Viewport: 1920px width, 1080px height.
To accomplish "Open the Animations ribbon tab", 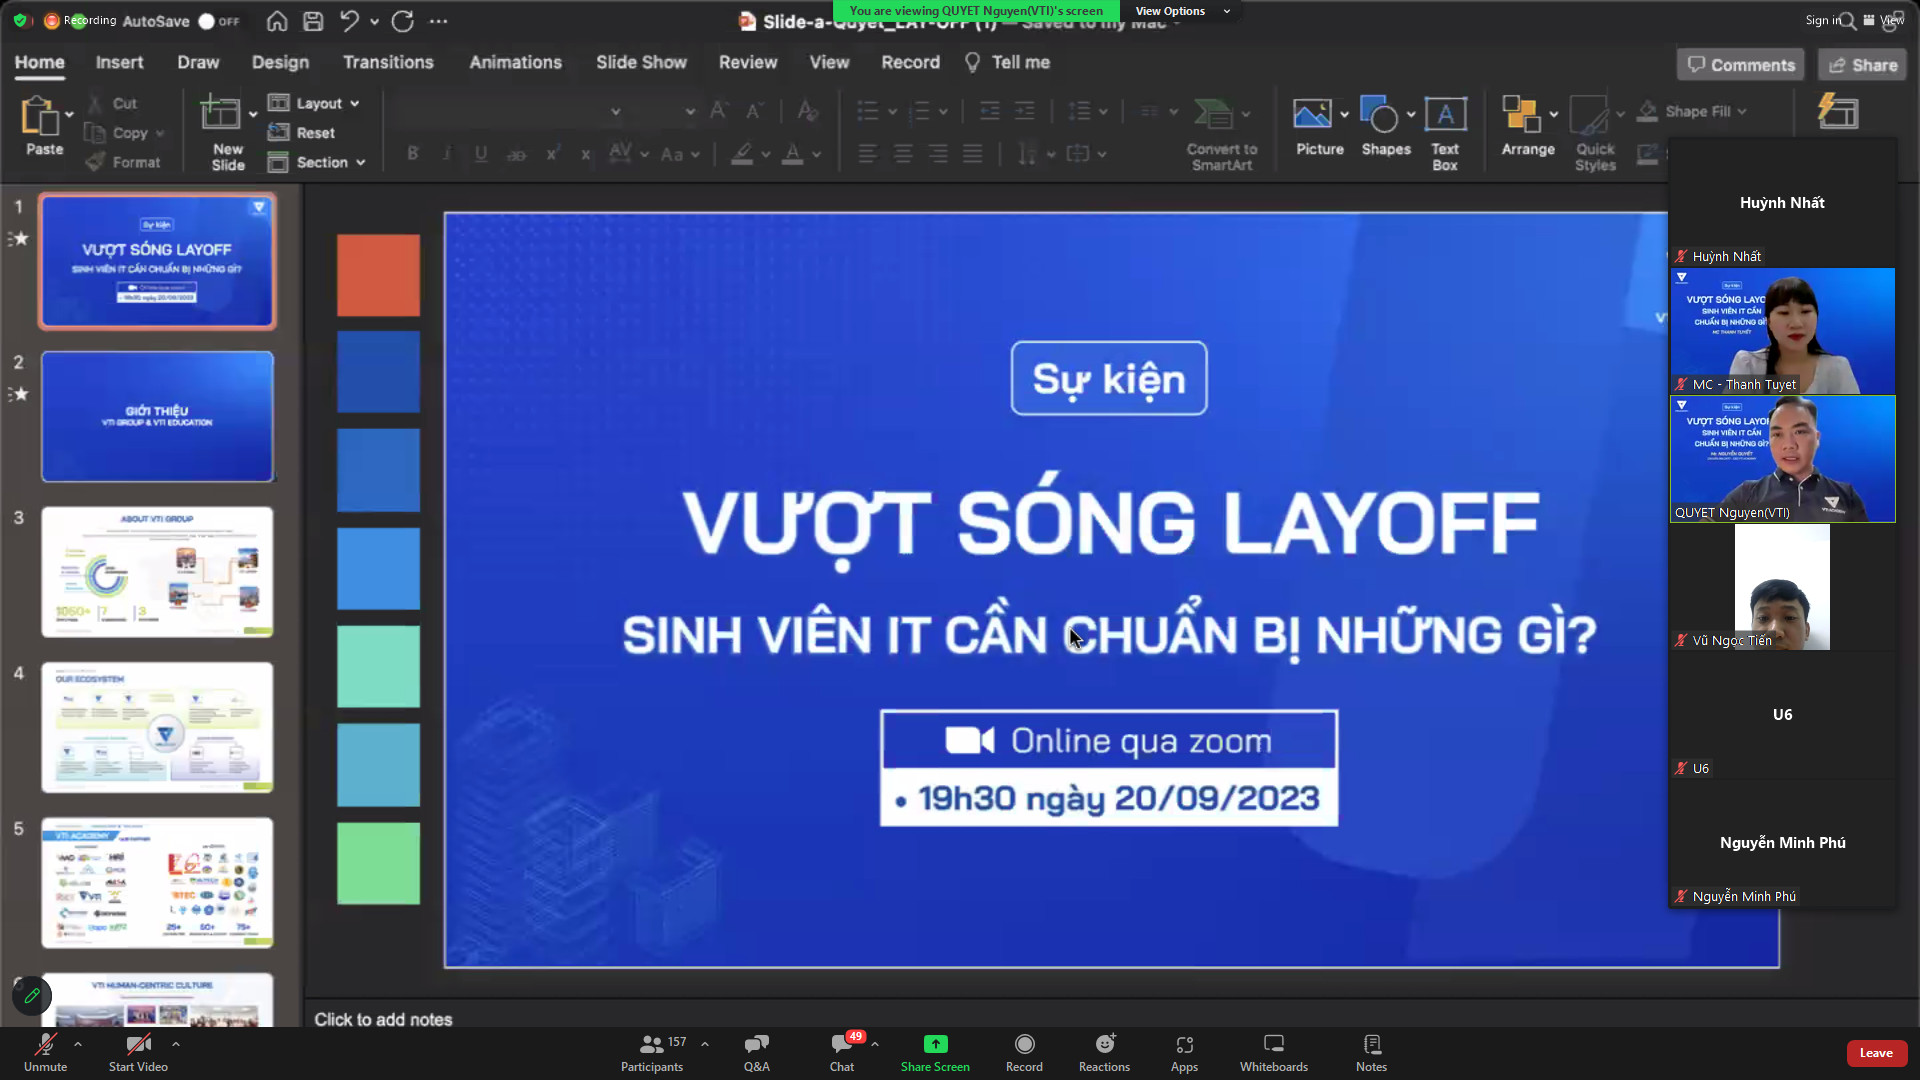I will [515, 62].
